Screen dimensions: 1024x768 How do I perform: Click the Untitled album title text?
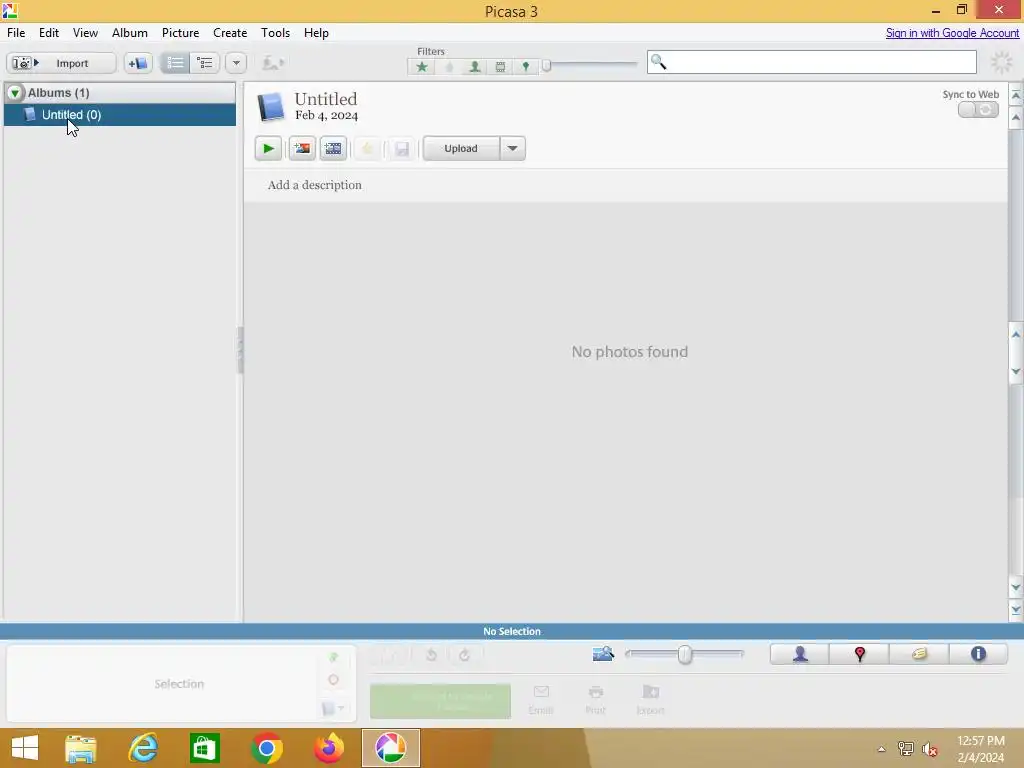tap(326, 99)
